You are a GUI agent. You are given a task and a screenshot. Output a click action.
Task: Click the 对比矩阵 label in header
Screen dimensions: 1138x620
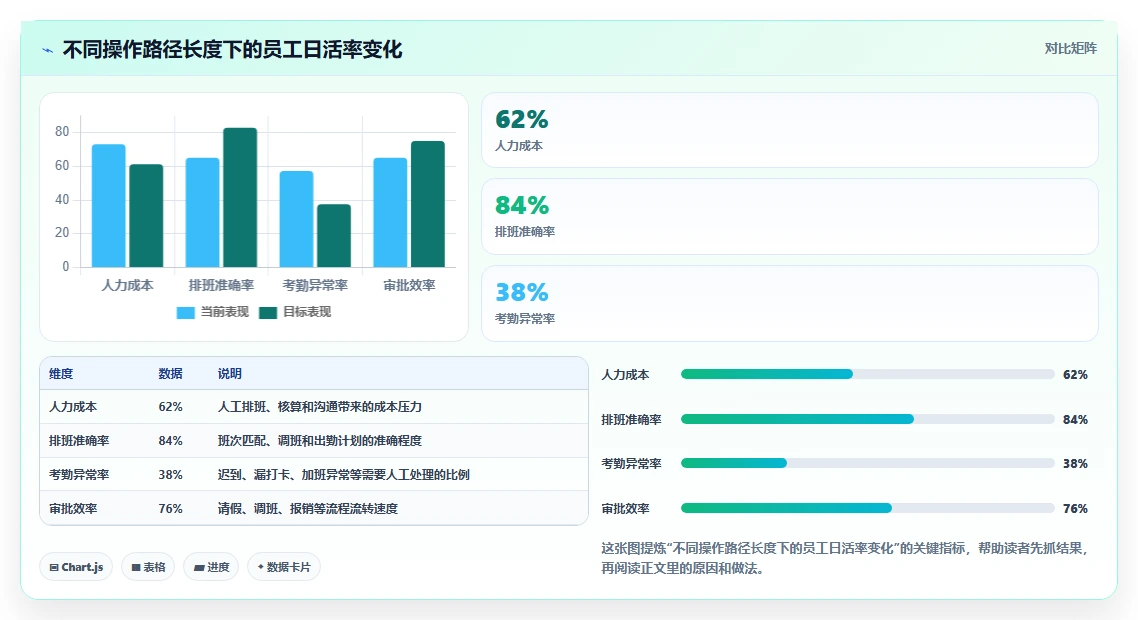coord(1071,48)
